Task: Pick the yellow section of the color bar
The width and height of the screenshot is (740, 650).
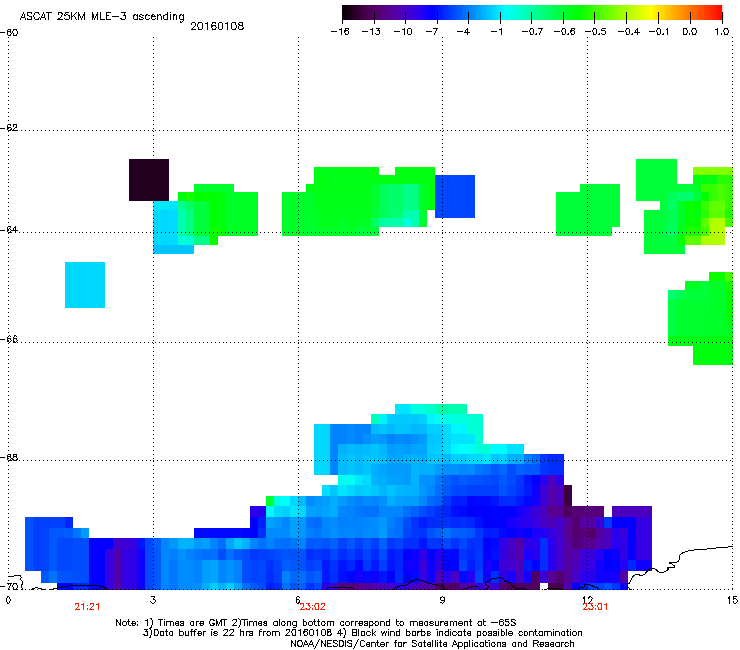Action: [653, 13]
